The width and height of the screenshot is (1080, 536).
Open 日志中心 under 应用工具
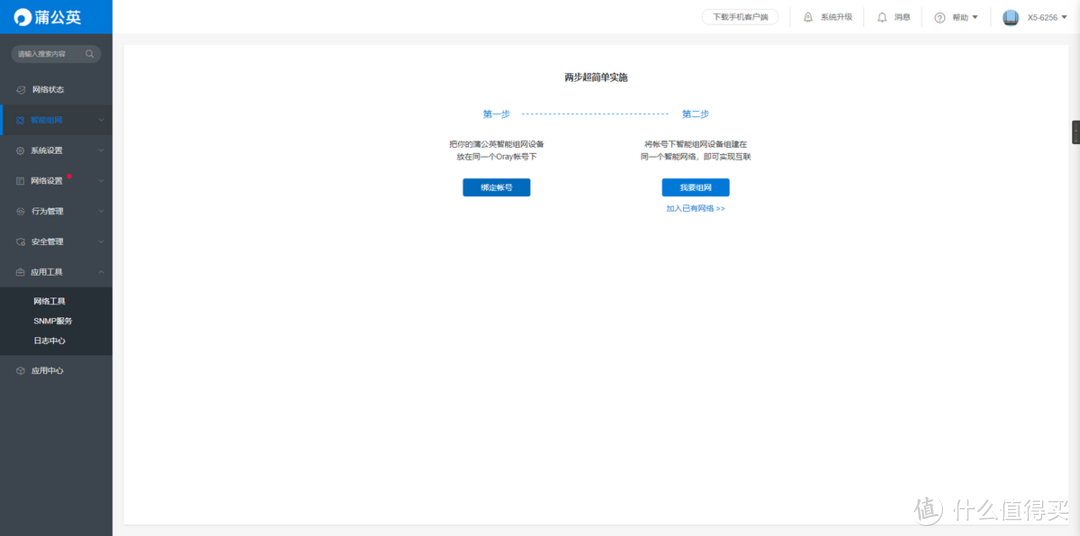pyautogui.click(x=49, y=341)
